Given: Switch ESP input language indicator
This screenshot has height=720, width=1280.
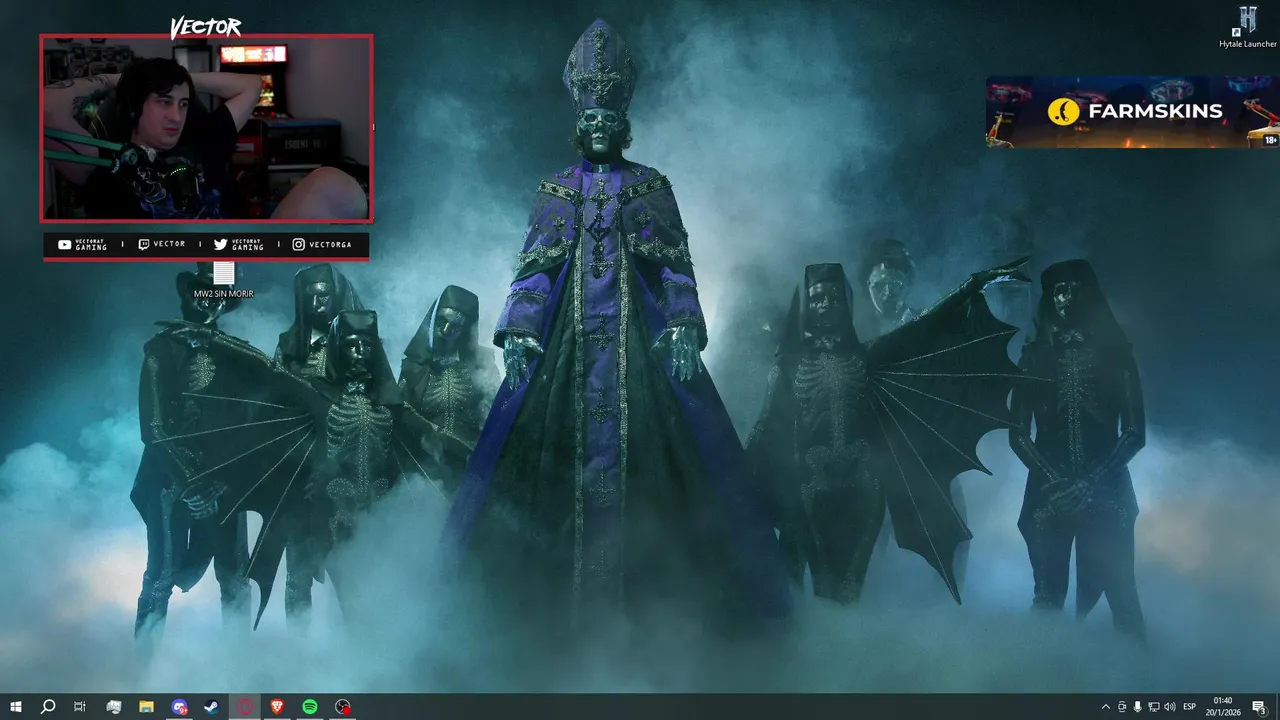Looking at the screenshot, I should click(x=1189, y=707).
